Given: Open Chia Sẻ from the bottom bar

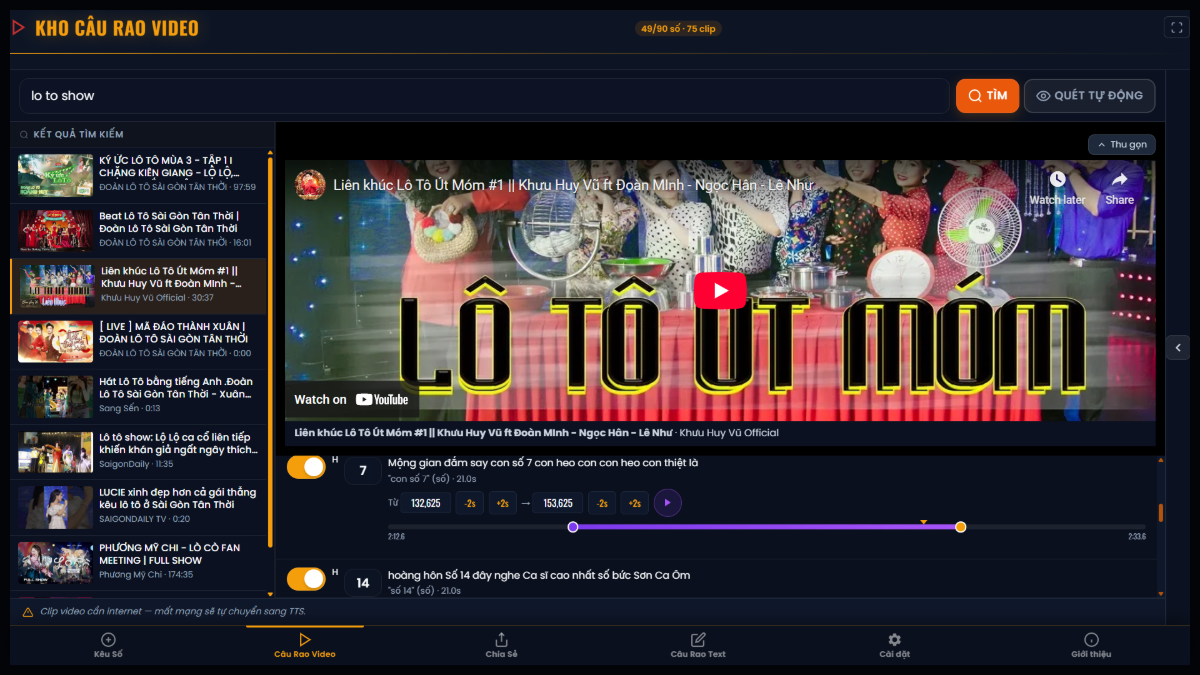Looking at the screenshot, I should (501, 639).
